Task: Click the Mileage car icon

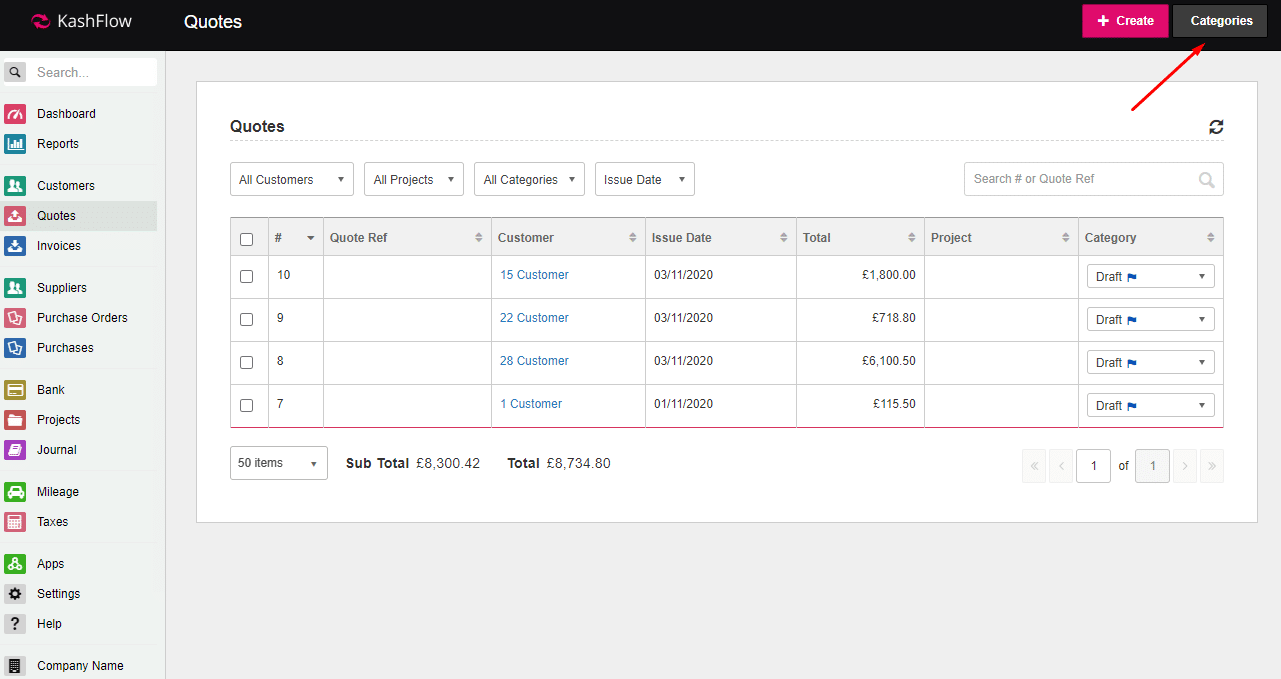Action: (x=15, y=492)
